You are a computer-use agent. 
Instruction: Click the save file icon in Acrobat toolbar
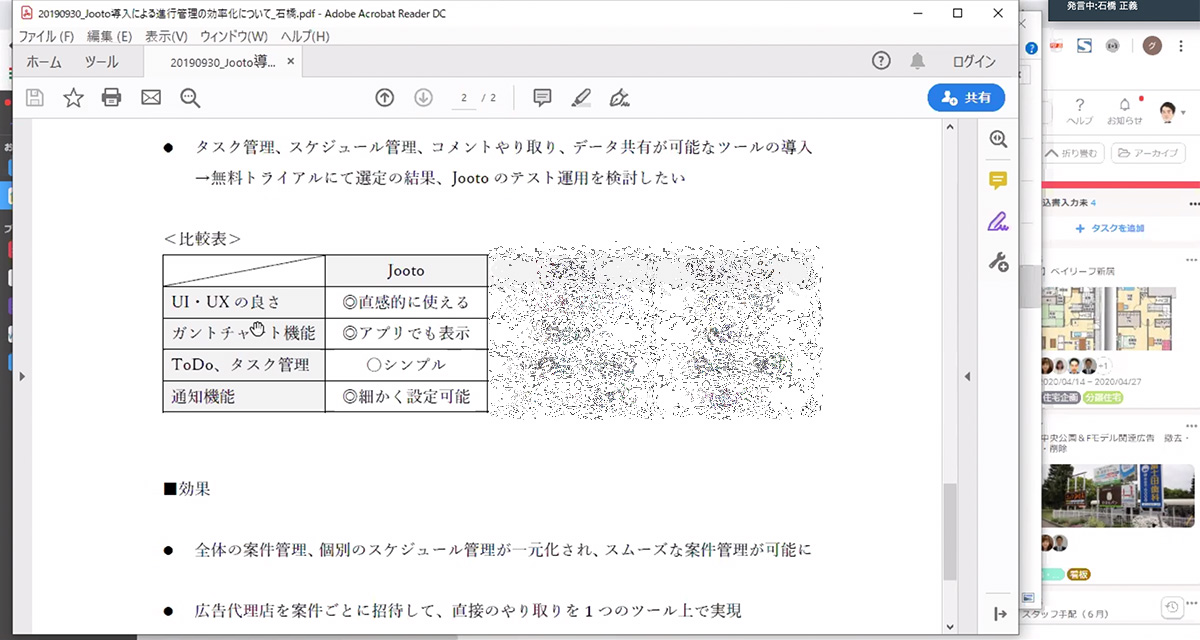(35, 97)
